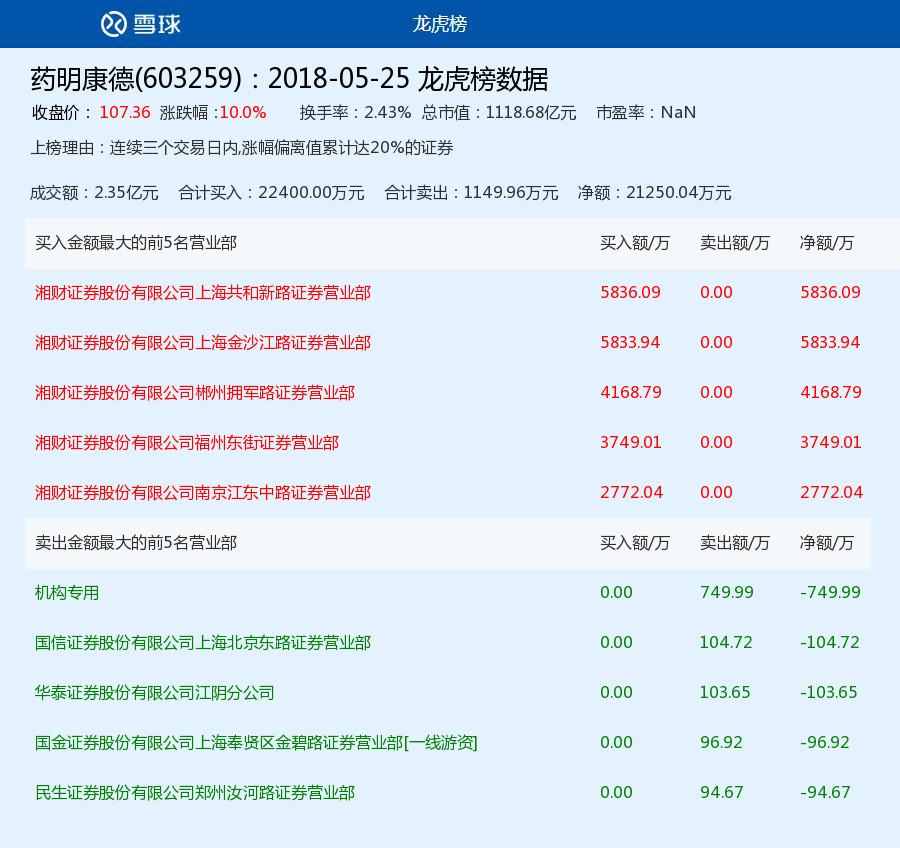Image resolution: width=900 pixels, height=848 pixels.
Task: Click the 卖出金额最大的前5名营业部 header
Action: click(136, 543)
